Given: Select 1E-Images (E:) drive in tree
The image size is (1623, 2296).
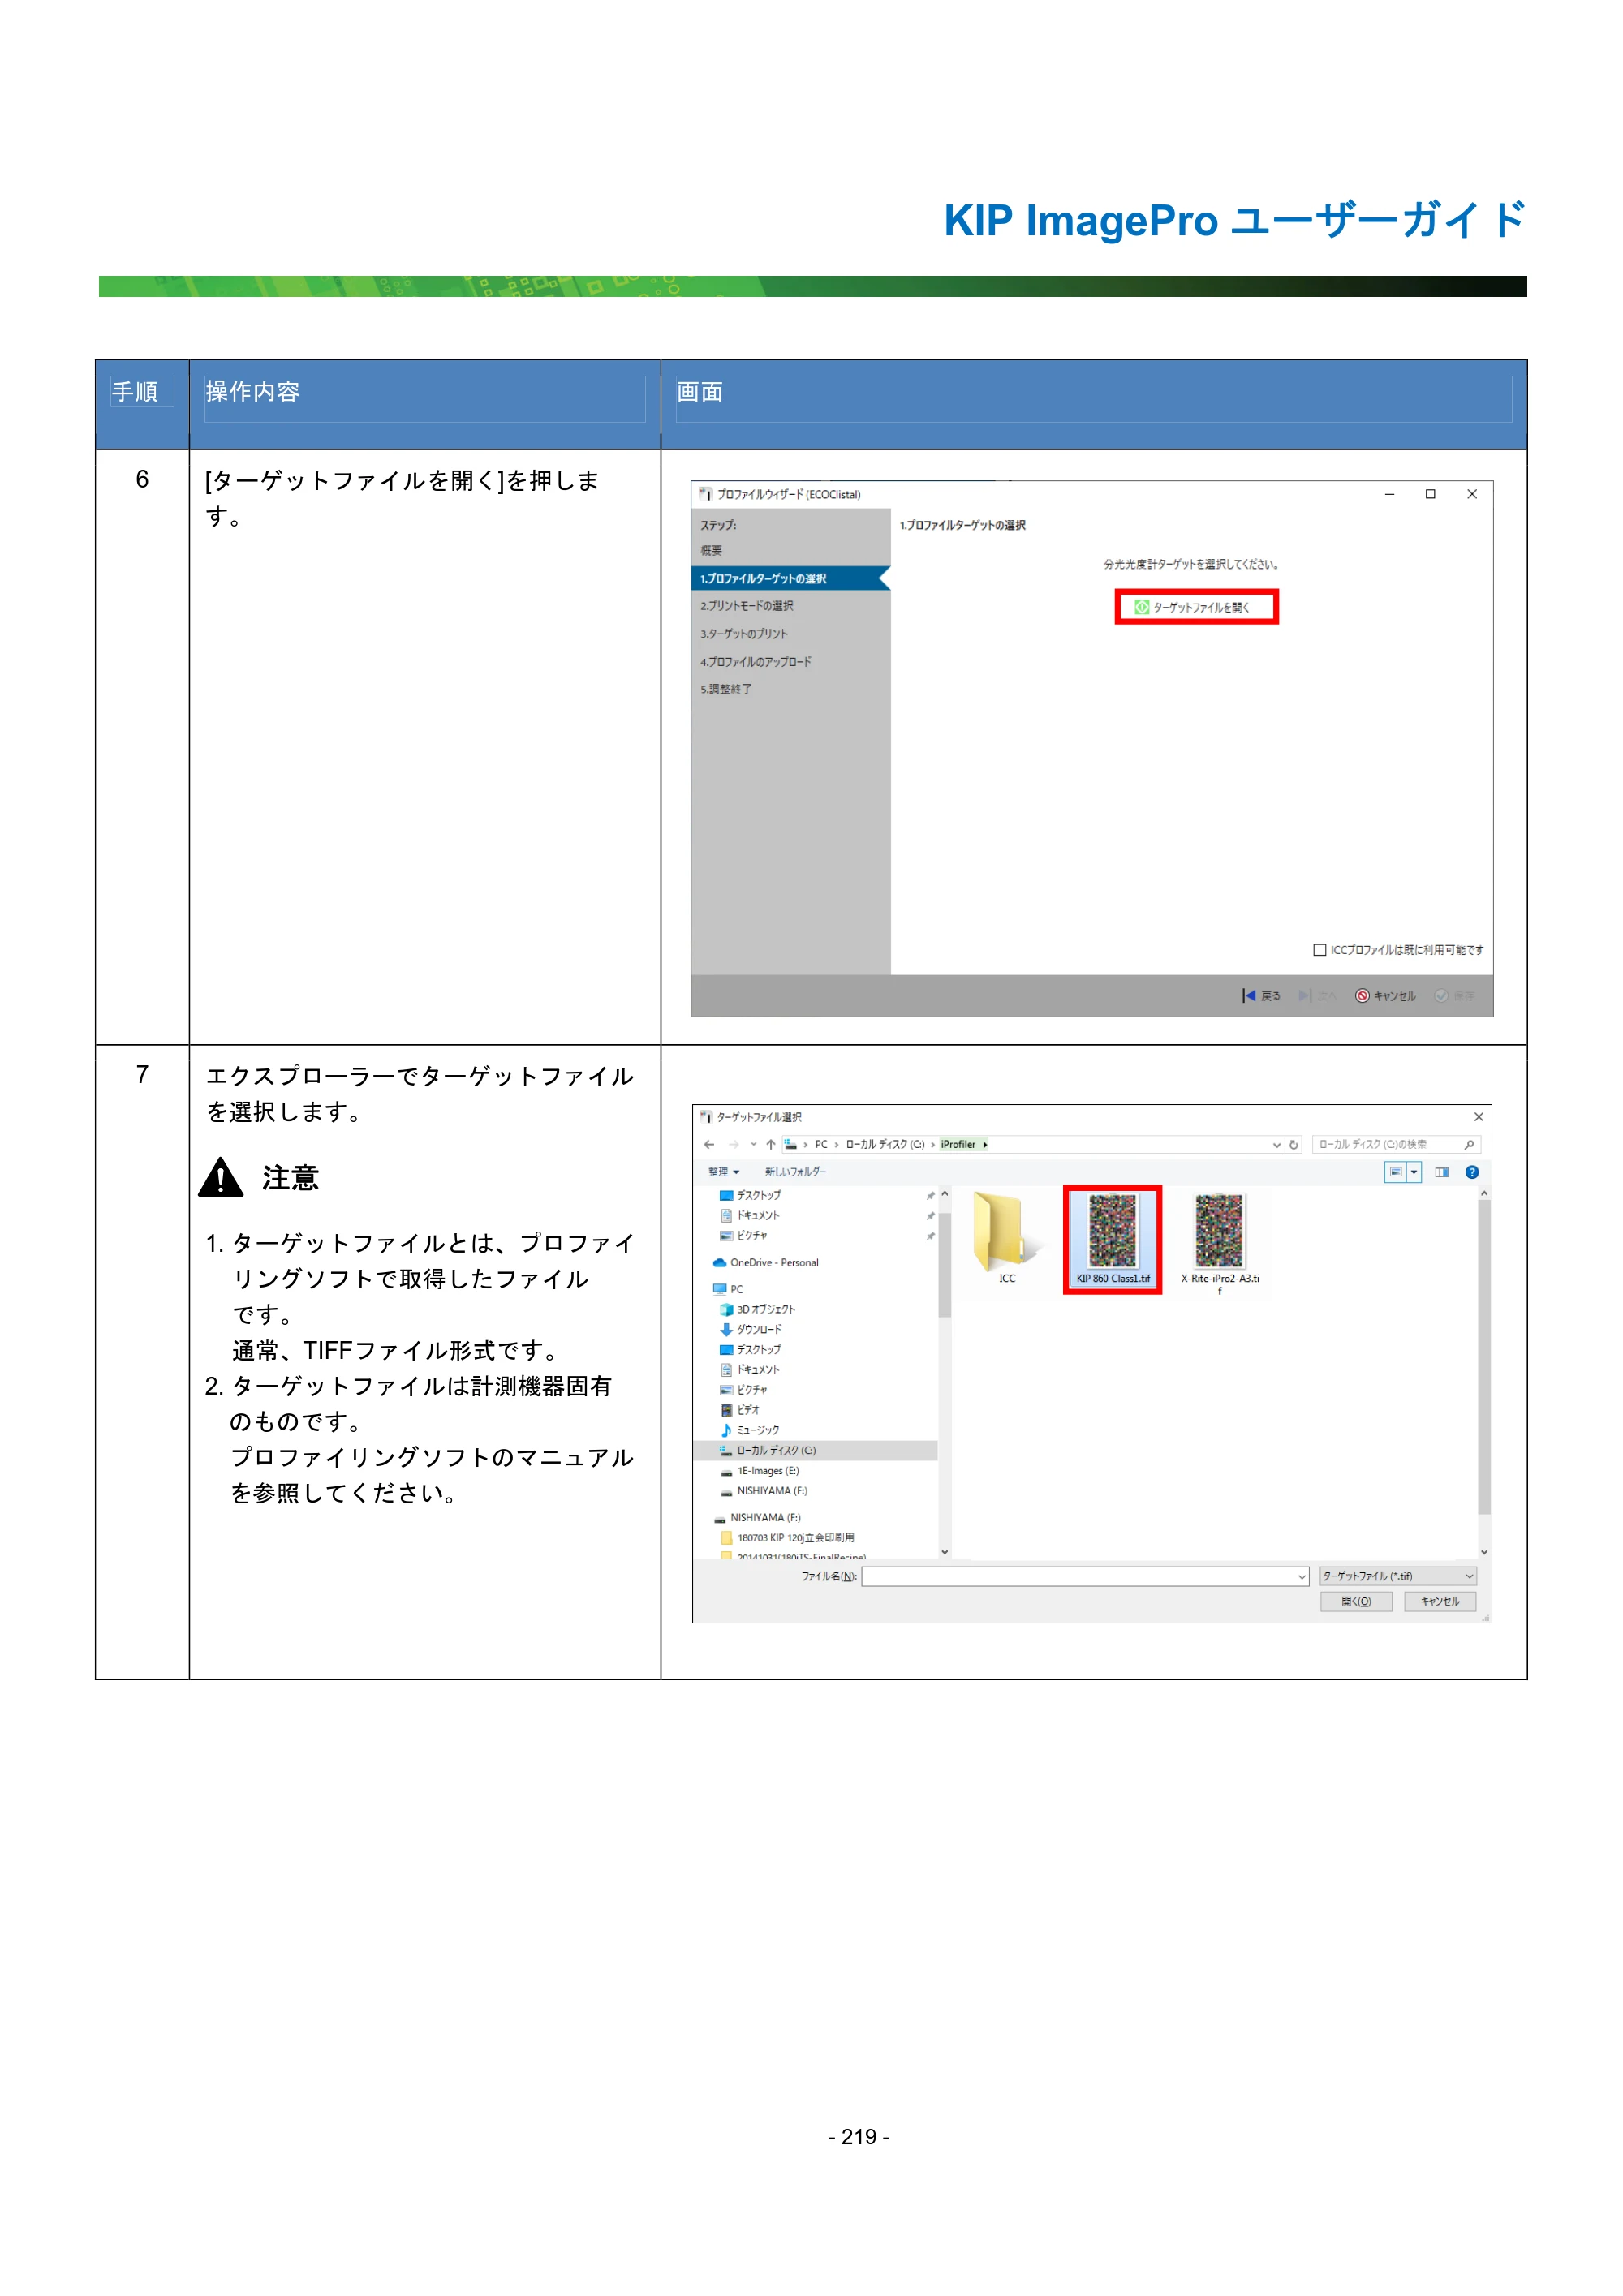Looking at the screenshot, I should (x=759, y=1471).
